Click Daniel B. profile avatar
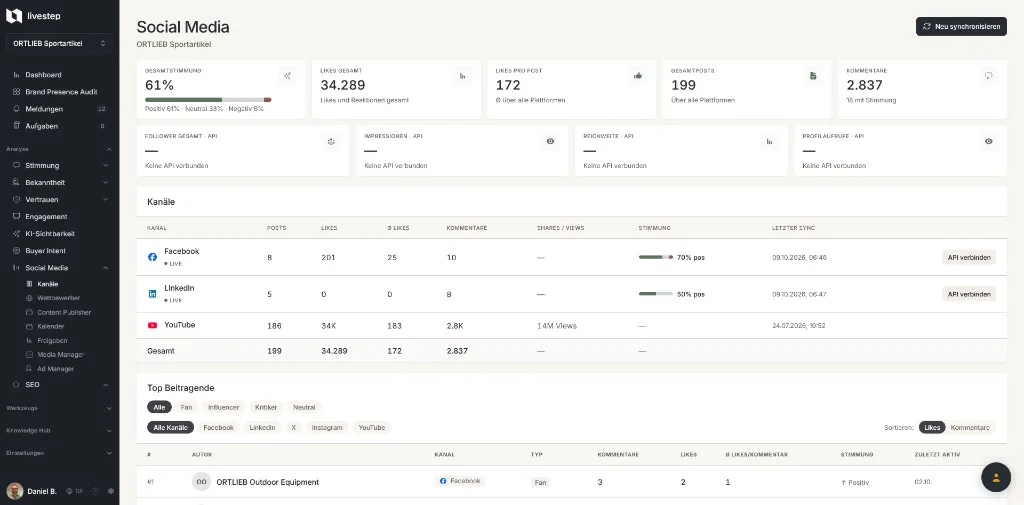1024x505 pixels. click(14, 491)
